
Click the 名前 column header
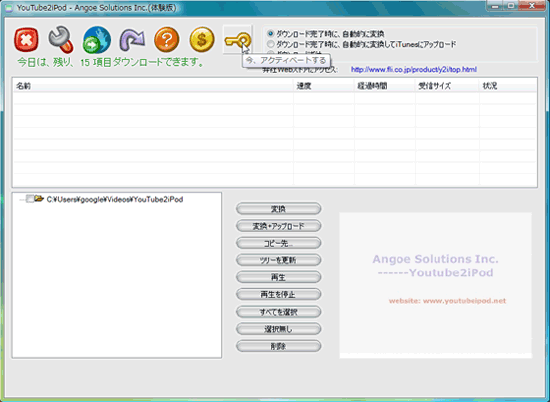point(153,86)
